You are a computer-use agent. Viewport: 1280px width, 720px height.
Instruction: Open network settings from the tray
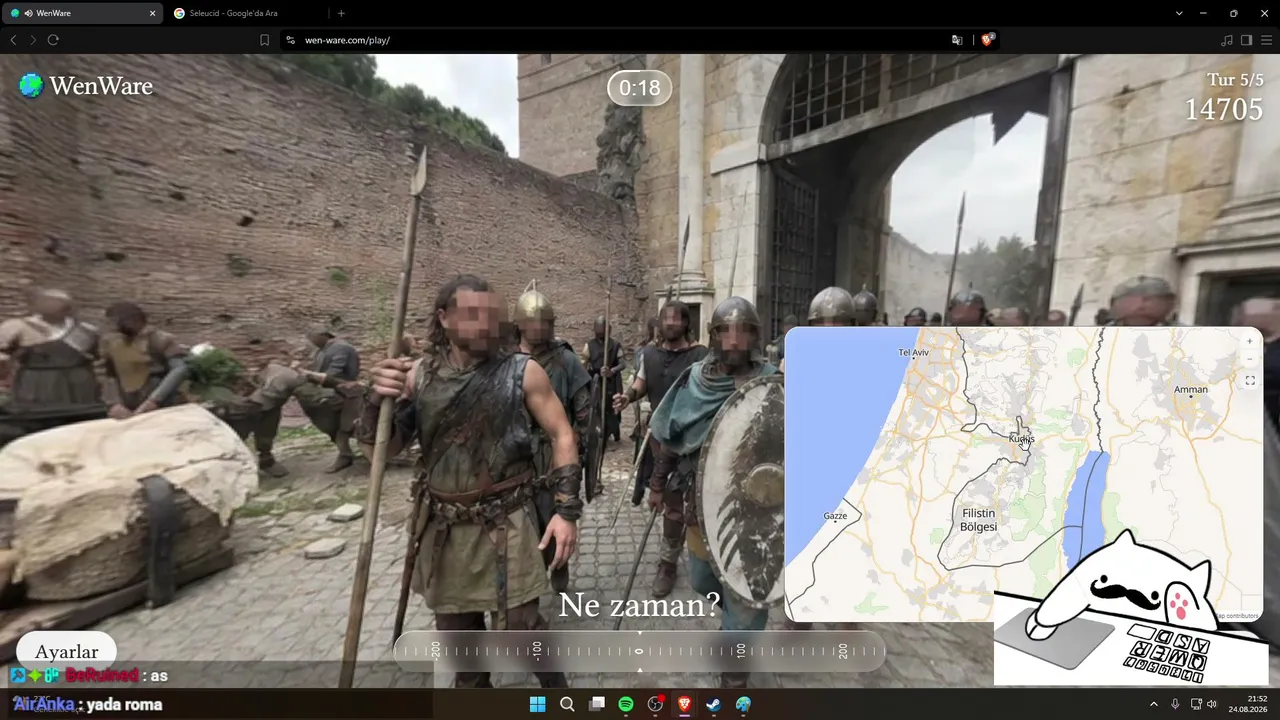pos(1196,704)
